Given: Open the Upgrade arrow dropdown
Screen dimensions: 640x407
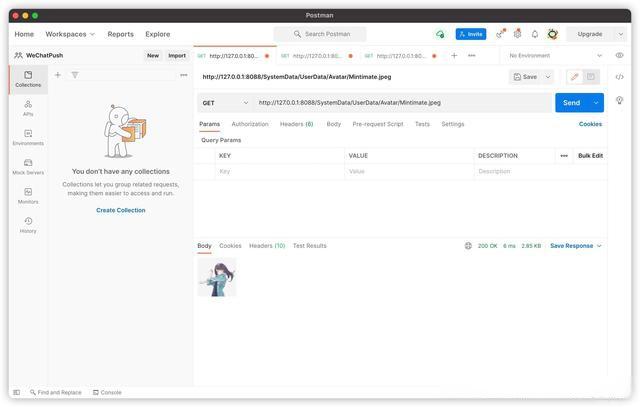Looking at the screenshot, I should 620,34.
